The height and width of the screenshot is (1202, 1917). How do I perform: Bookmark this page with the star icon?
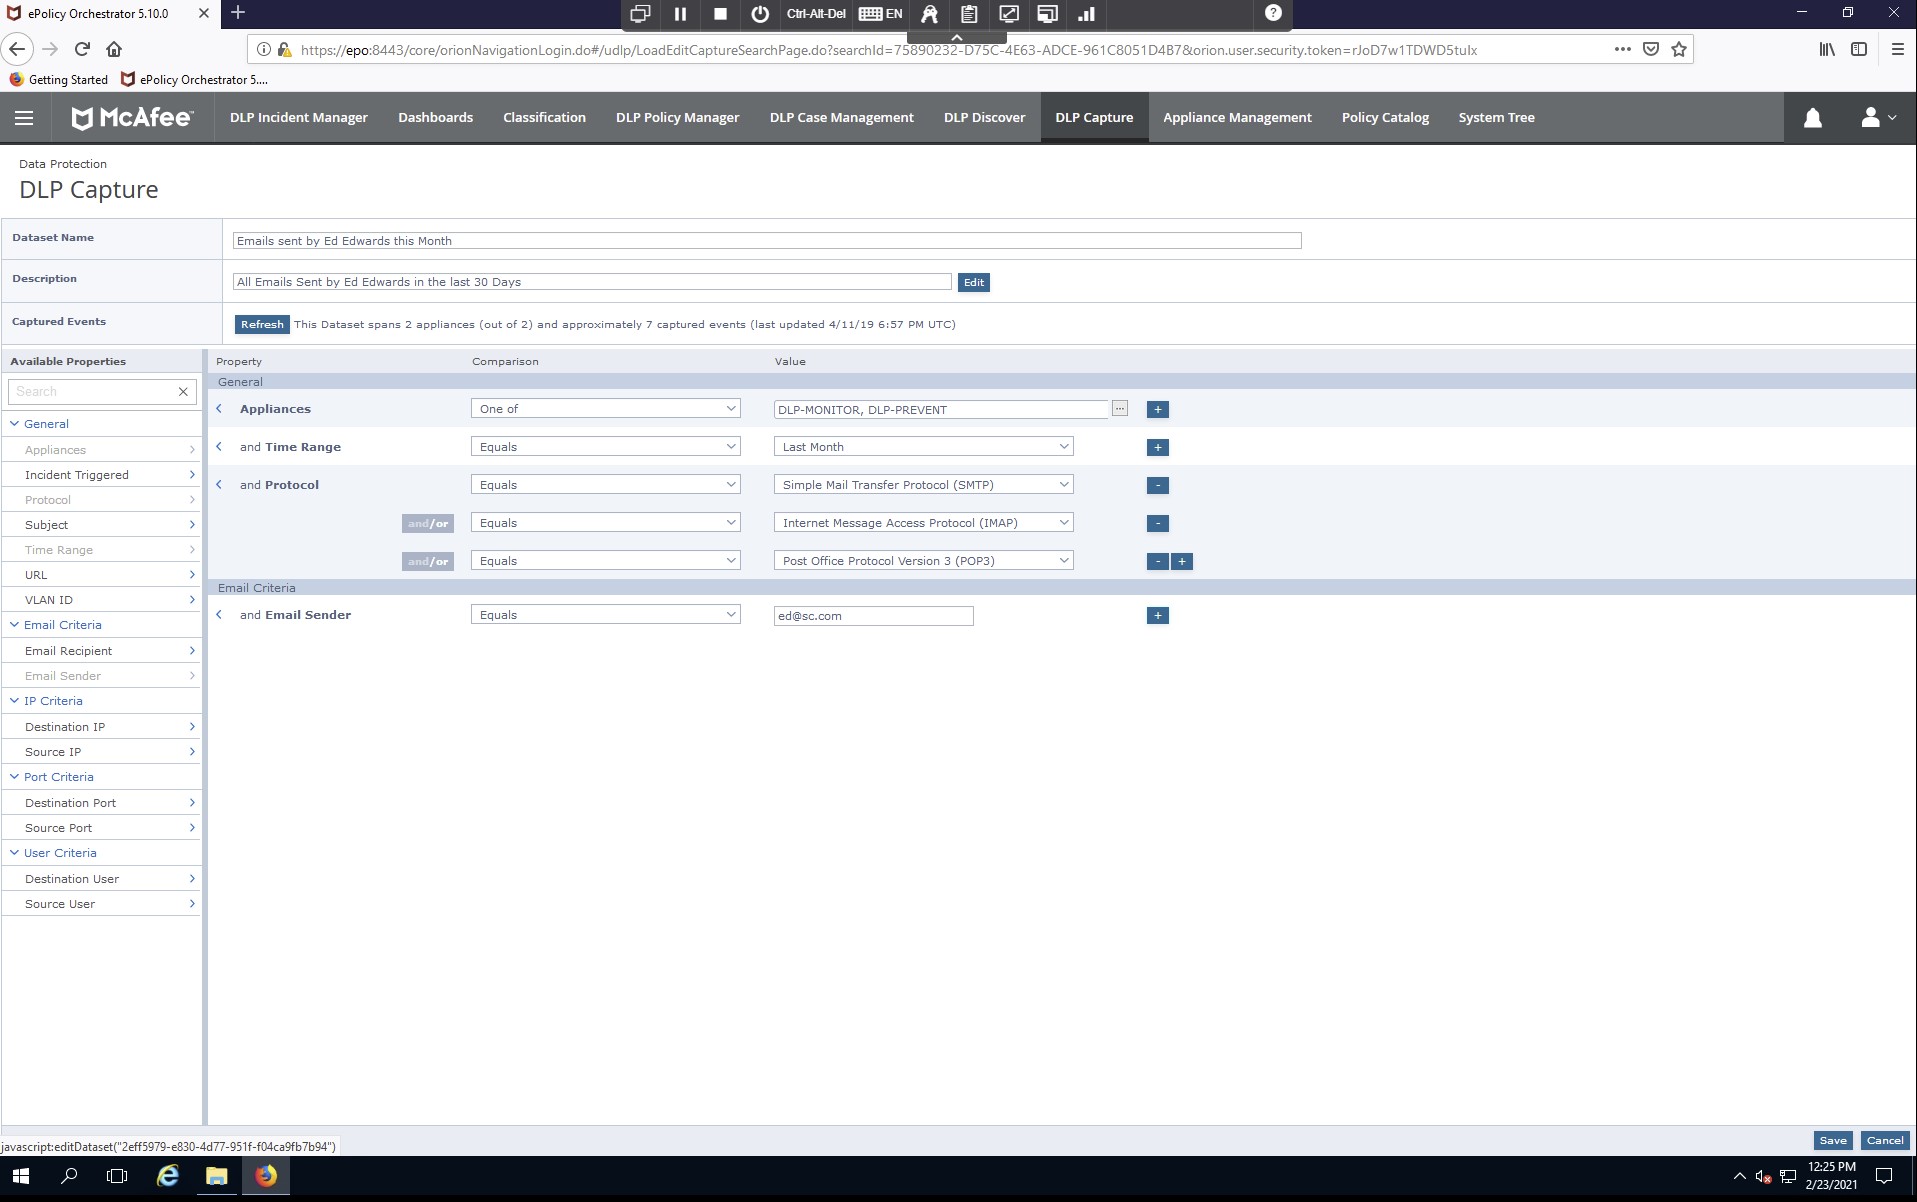(x=1679, y=49)
